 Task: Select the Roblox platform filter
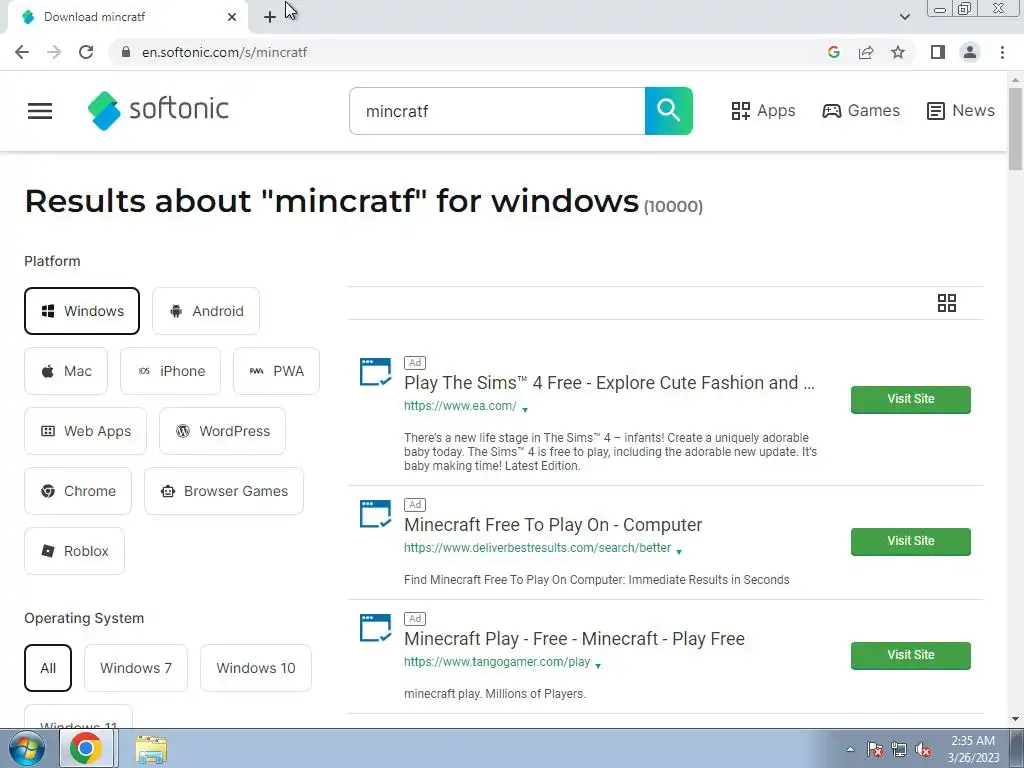(74, 551)
